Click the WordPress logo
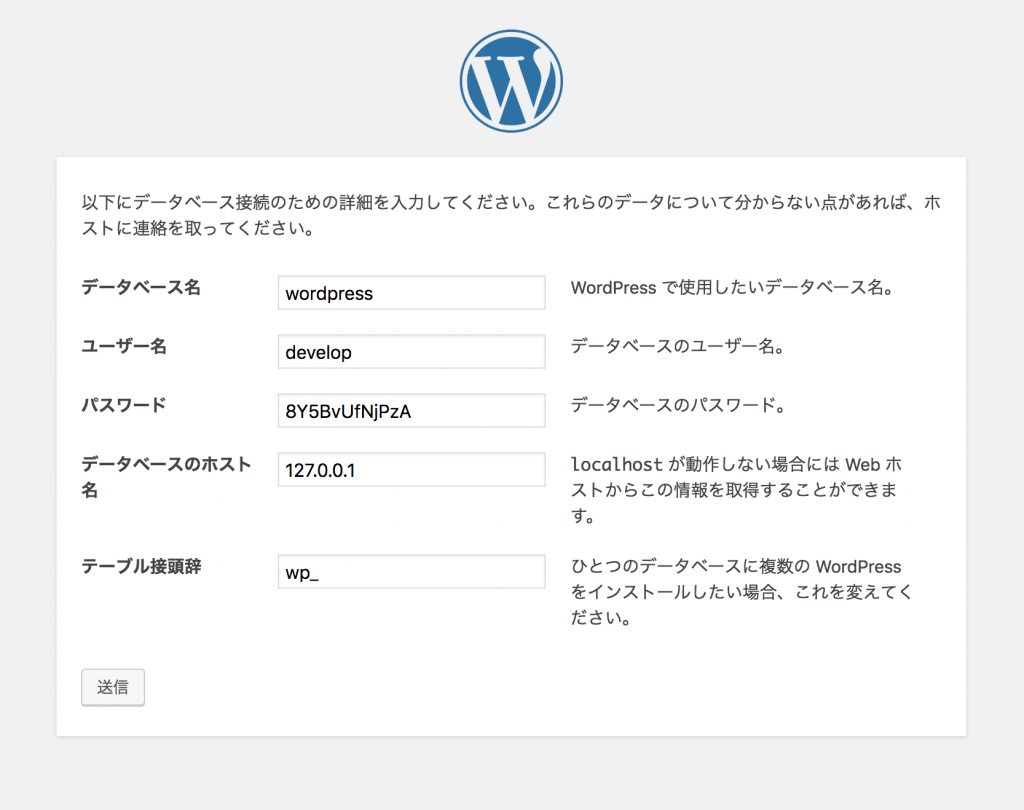Viewport: 1024px width, 810px height. (x=511, y=81)
